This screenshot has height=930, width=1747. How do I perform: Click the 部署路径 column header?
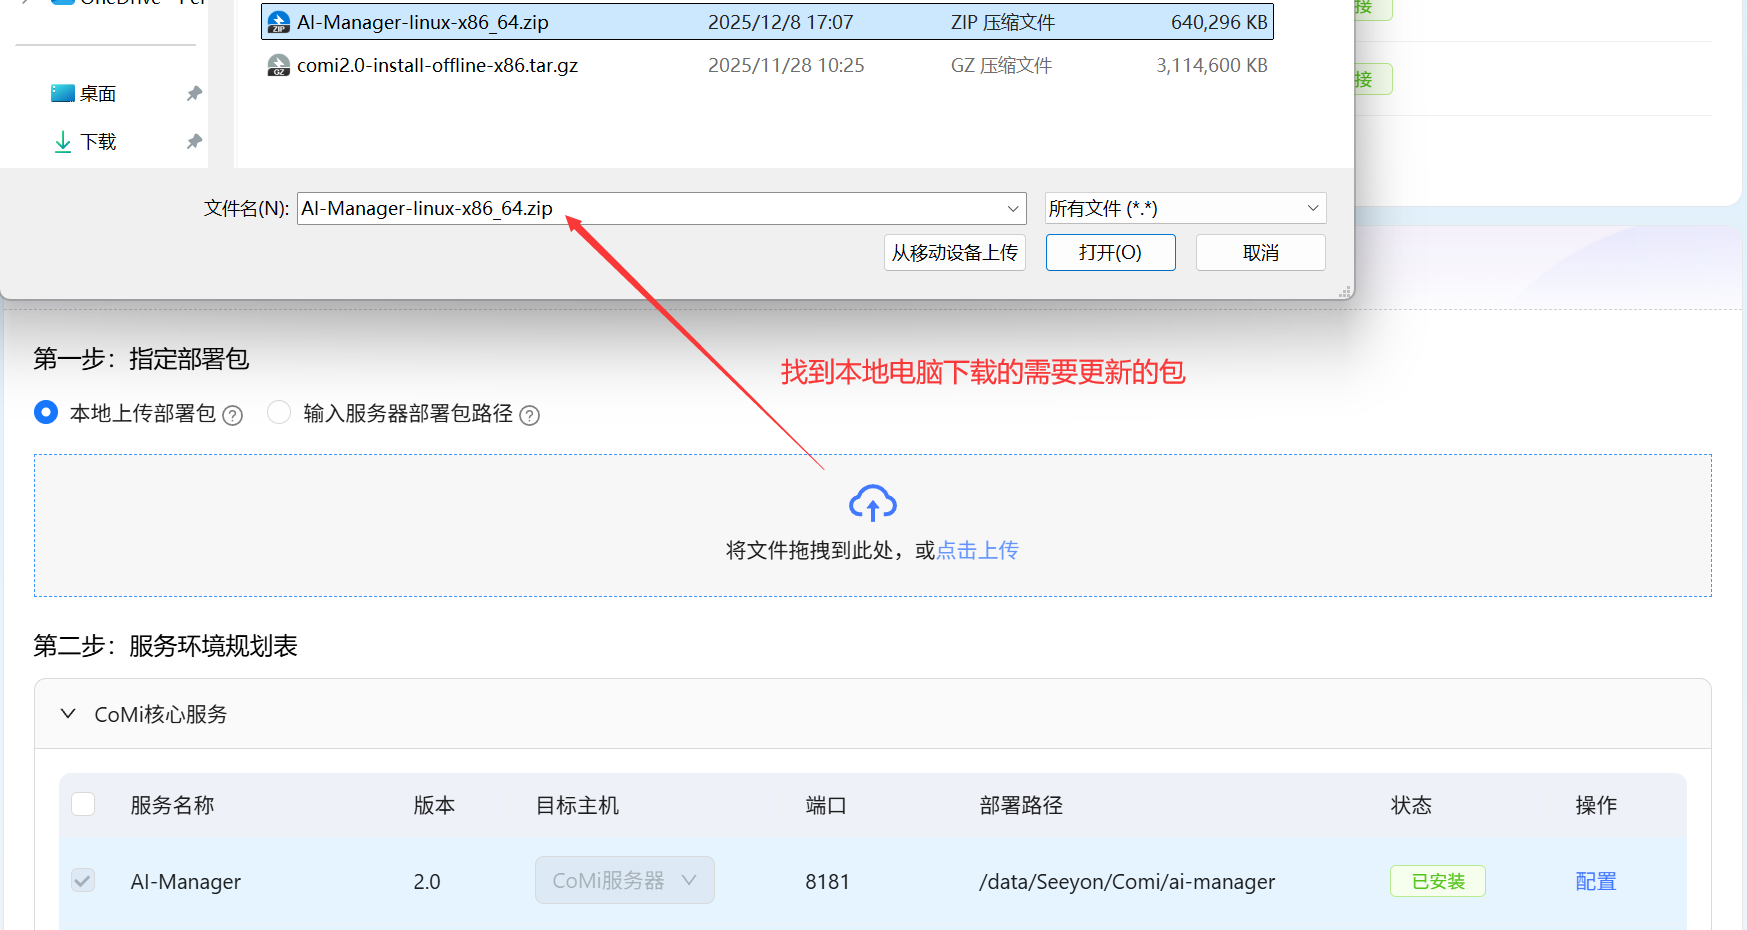tap(1021, 805)
